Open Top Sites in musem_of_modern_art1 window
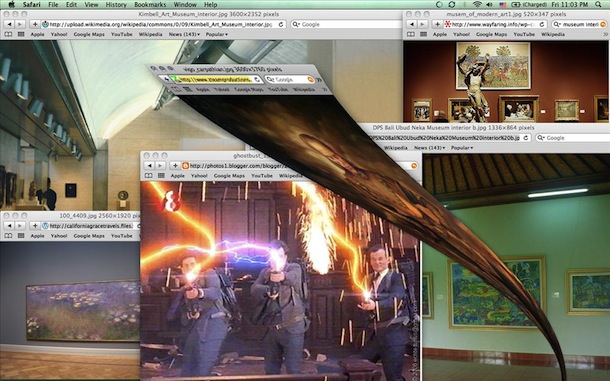 (x=424, y=34)
